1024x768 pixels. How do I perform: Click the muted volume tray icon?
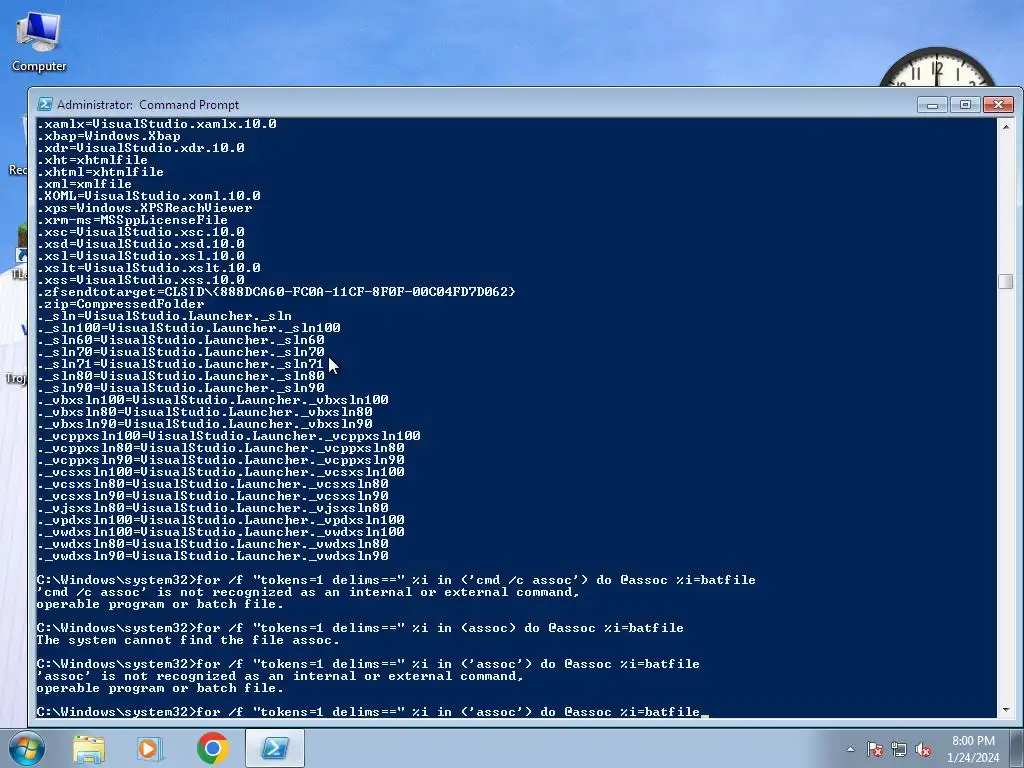click(923, 749)
